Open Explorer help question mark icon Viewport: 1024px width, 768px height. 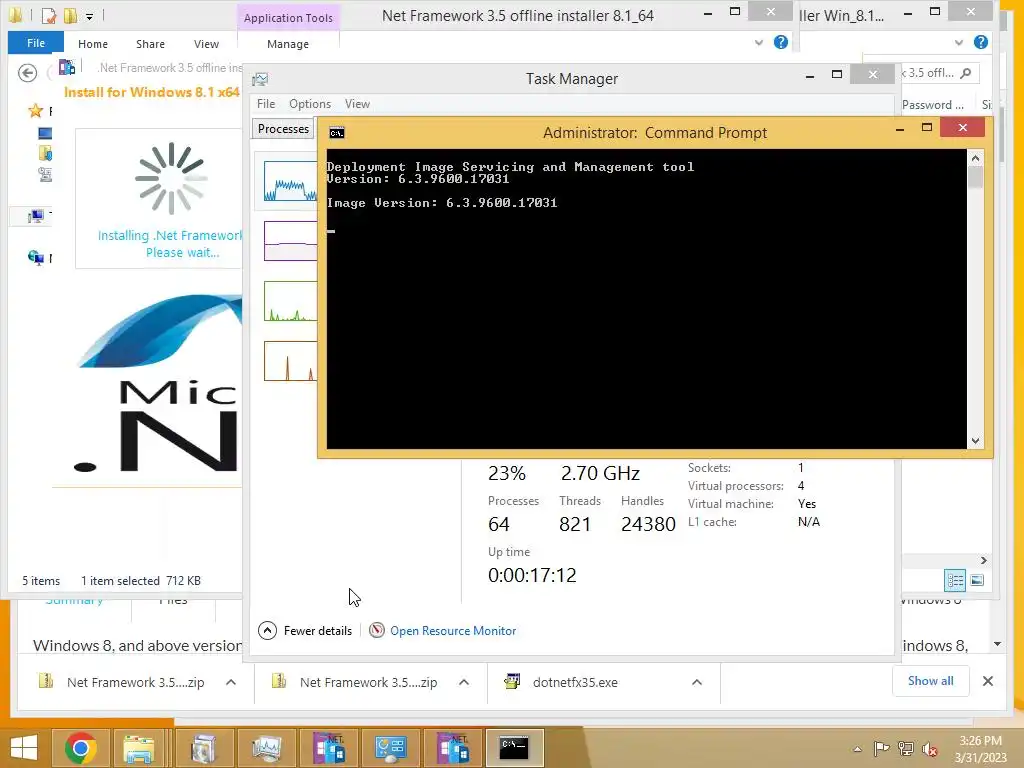780,42
